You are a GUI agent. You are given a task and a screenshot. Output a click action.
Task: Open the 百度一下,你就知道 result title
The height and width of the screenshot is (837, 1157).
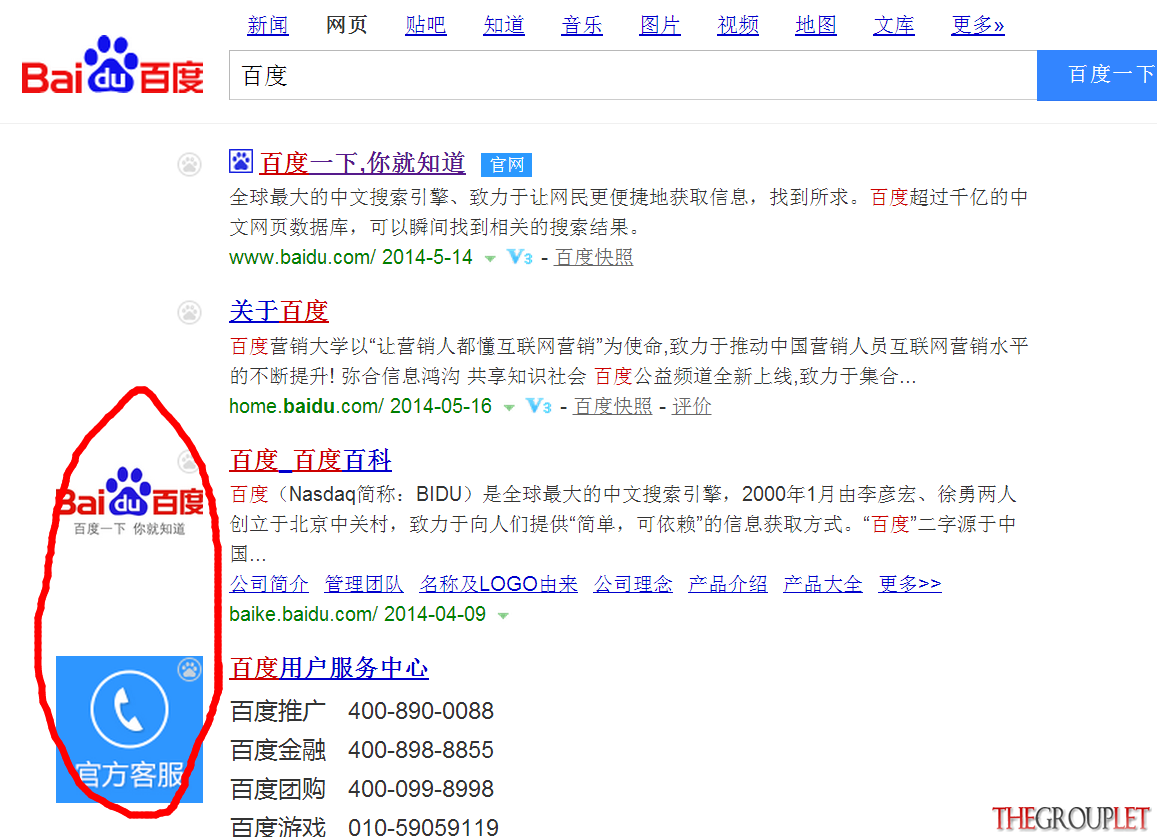click(362, 163)
